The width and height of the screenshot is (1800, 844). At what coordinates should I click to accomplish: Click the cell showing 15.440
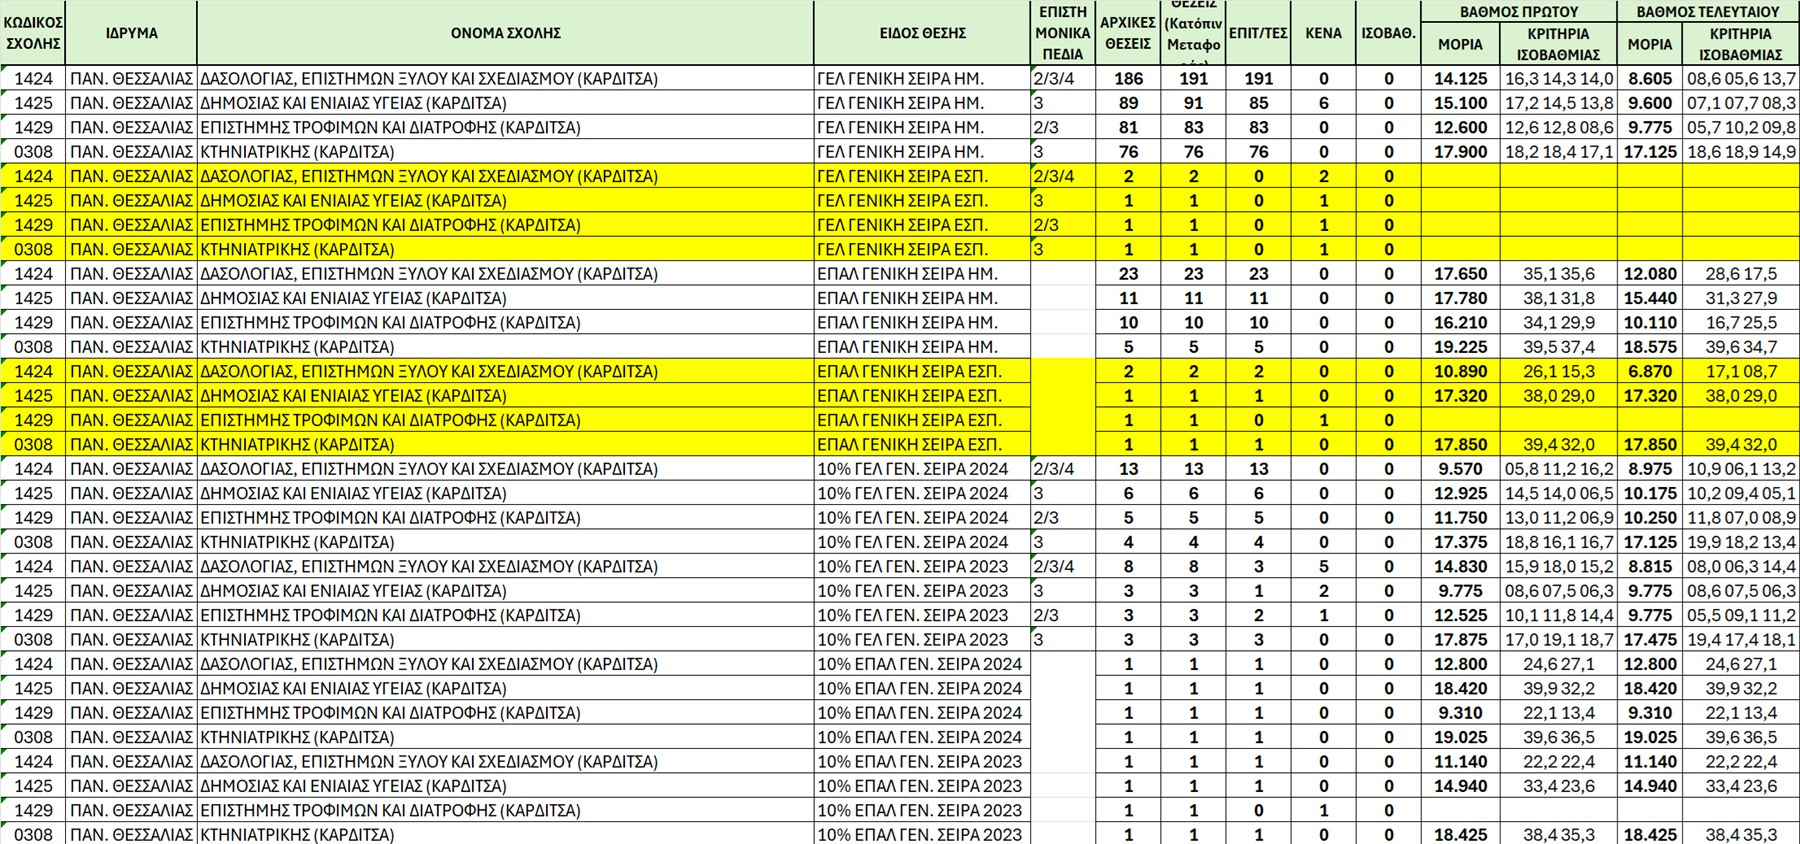[x=1650, y=298]
